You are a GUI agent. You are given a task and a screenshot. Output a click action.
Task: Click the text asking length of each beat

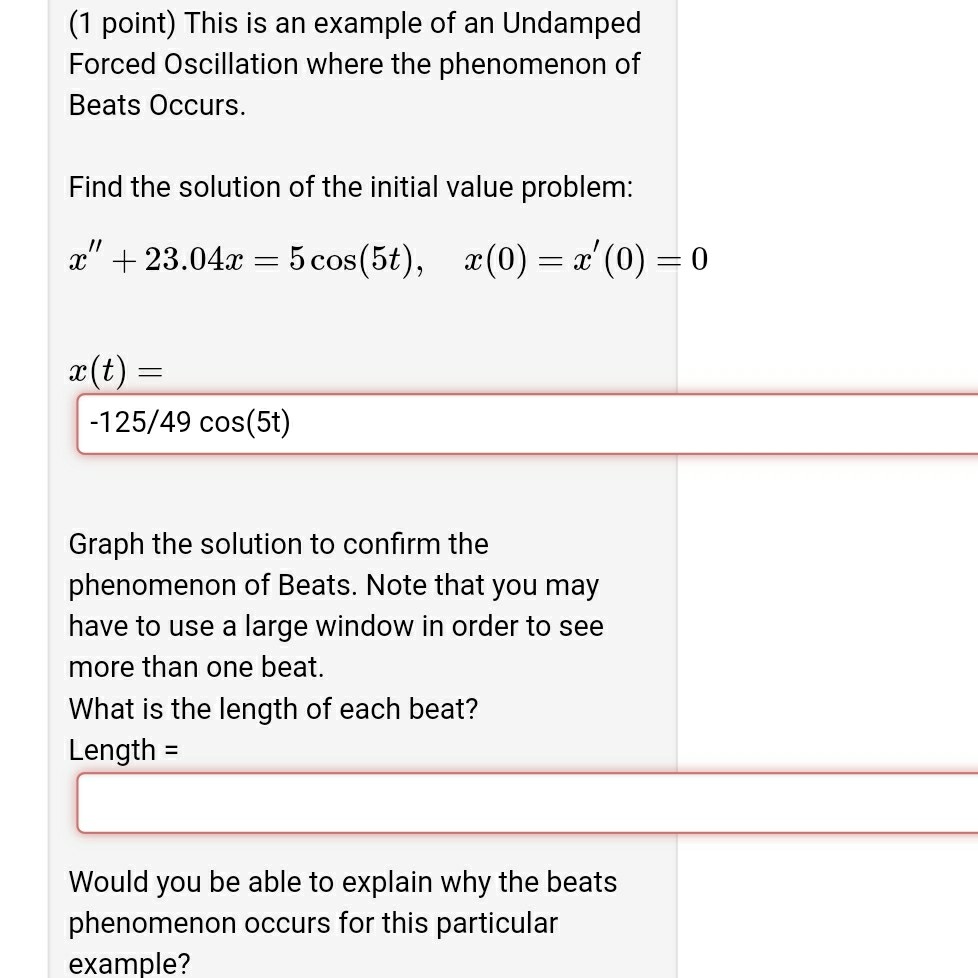272,709
